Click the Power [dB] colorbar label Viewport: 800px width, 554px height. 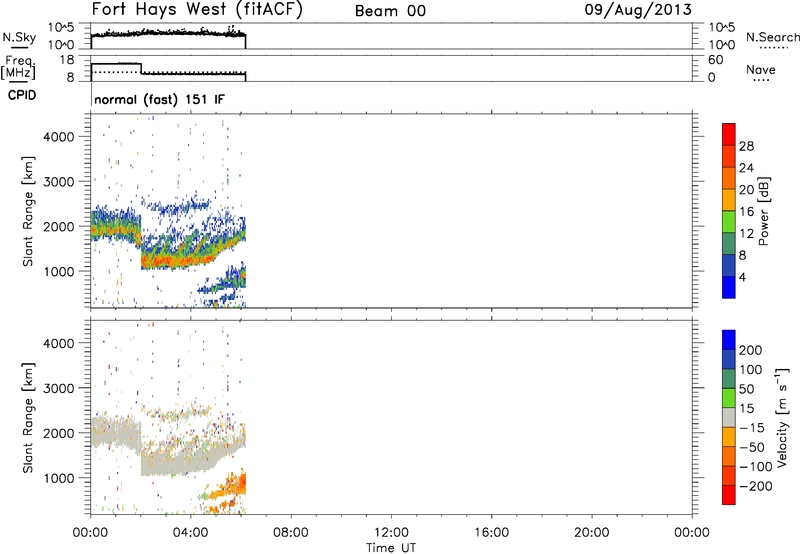coord(764,211)
